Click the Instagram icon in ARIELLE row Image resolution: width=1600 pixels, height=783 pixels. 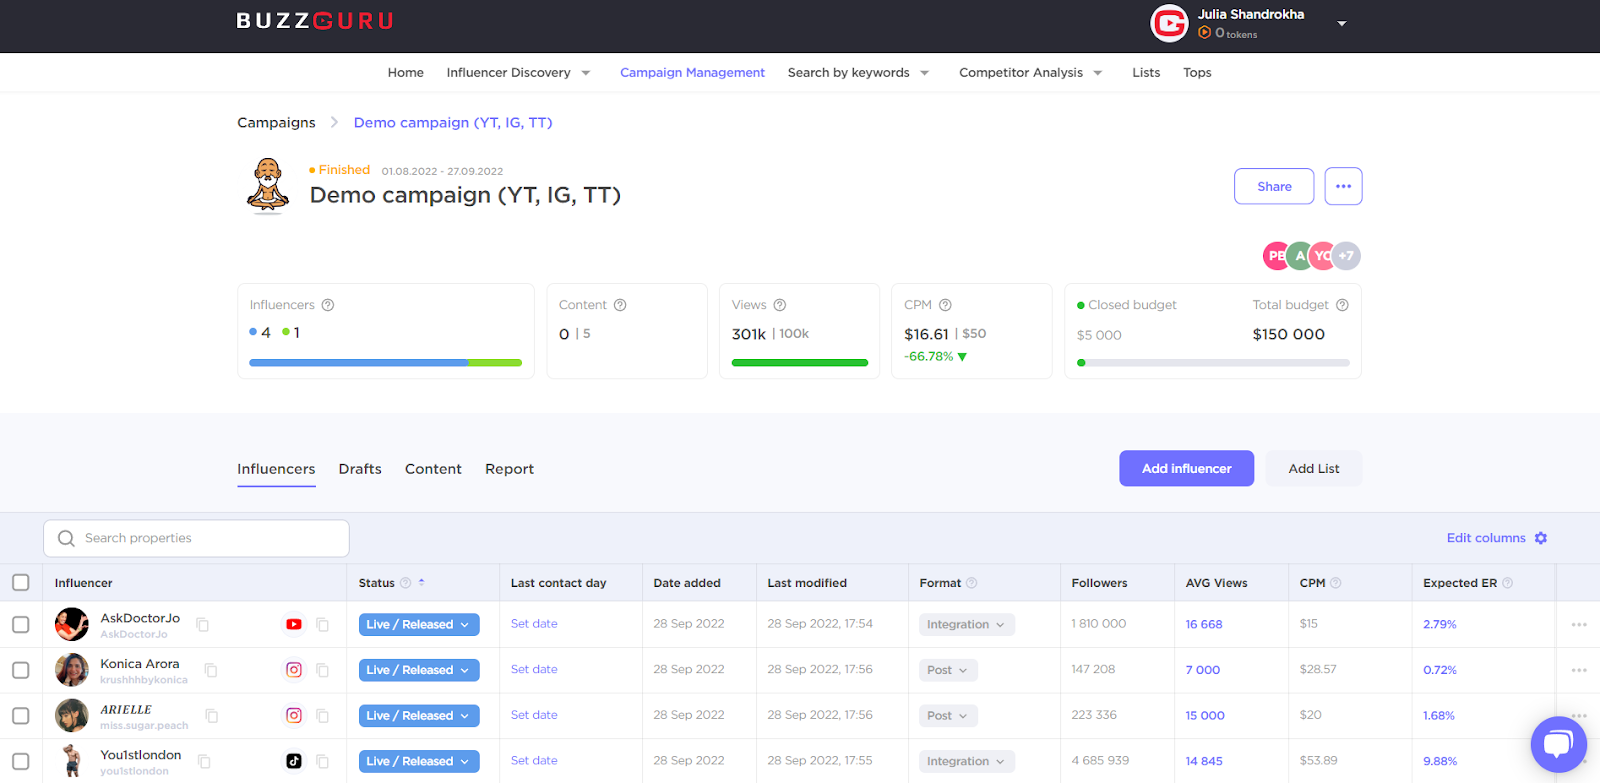(294, 716)
